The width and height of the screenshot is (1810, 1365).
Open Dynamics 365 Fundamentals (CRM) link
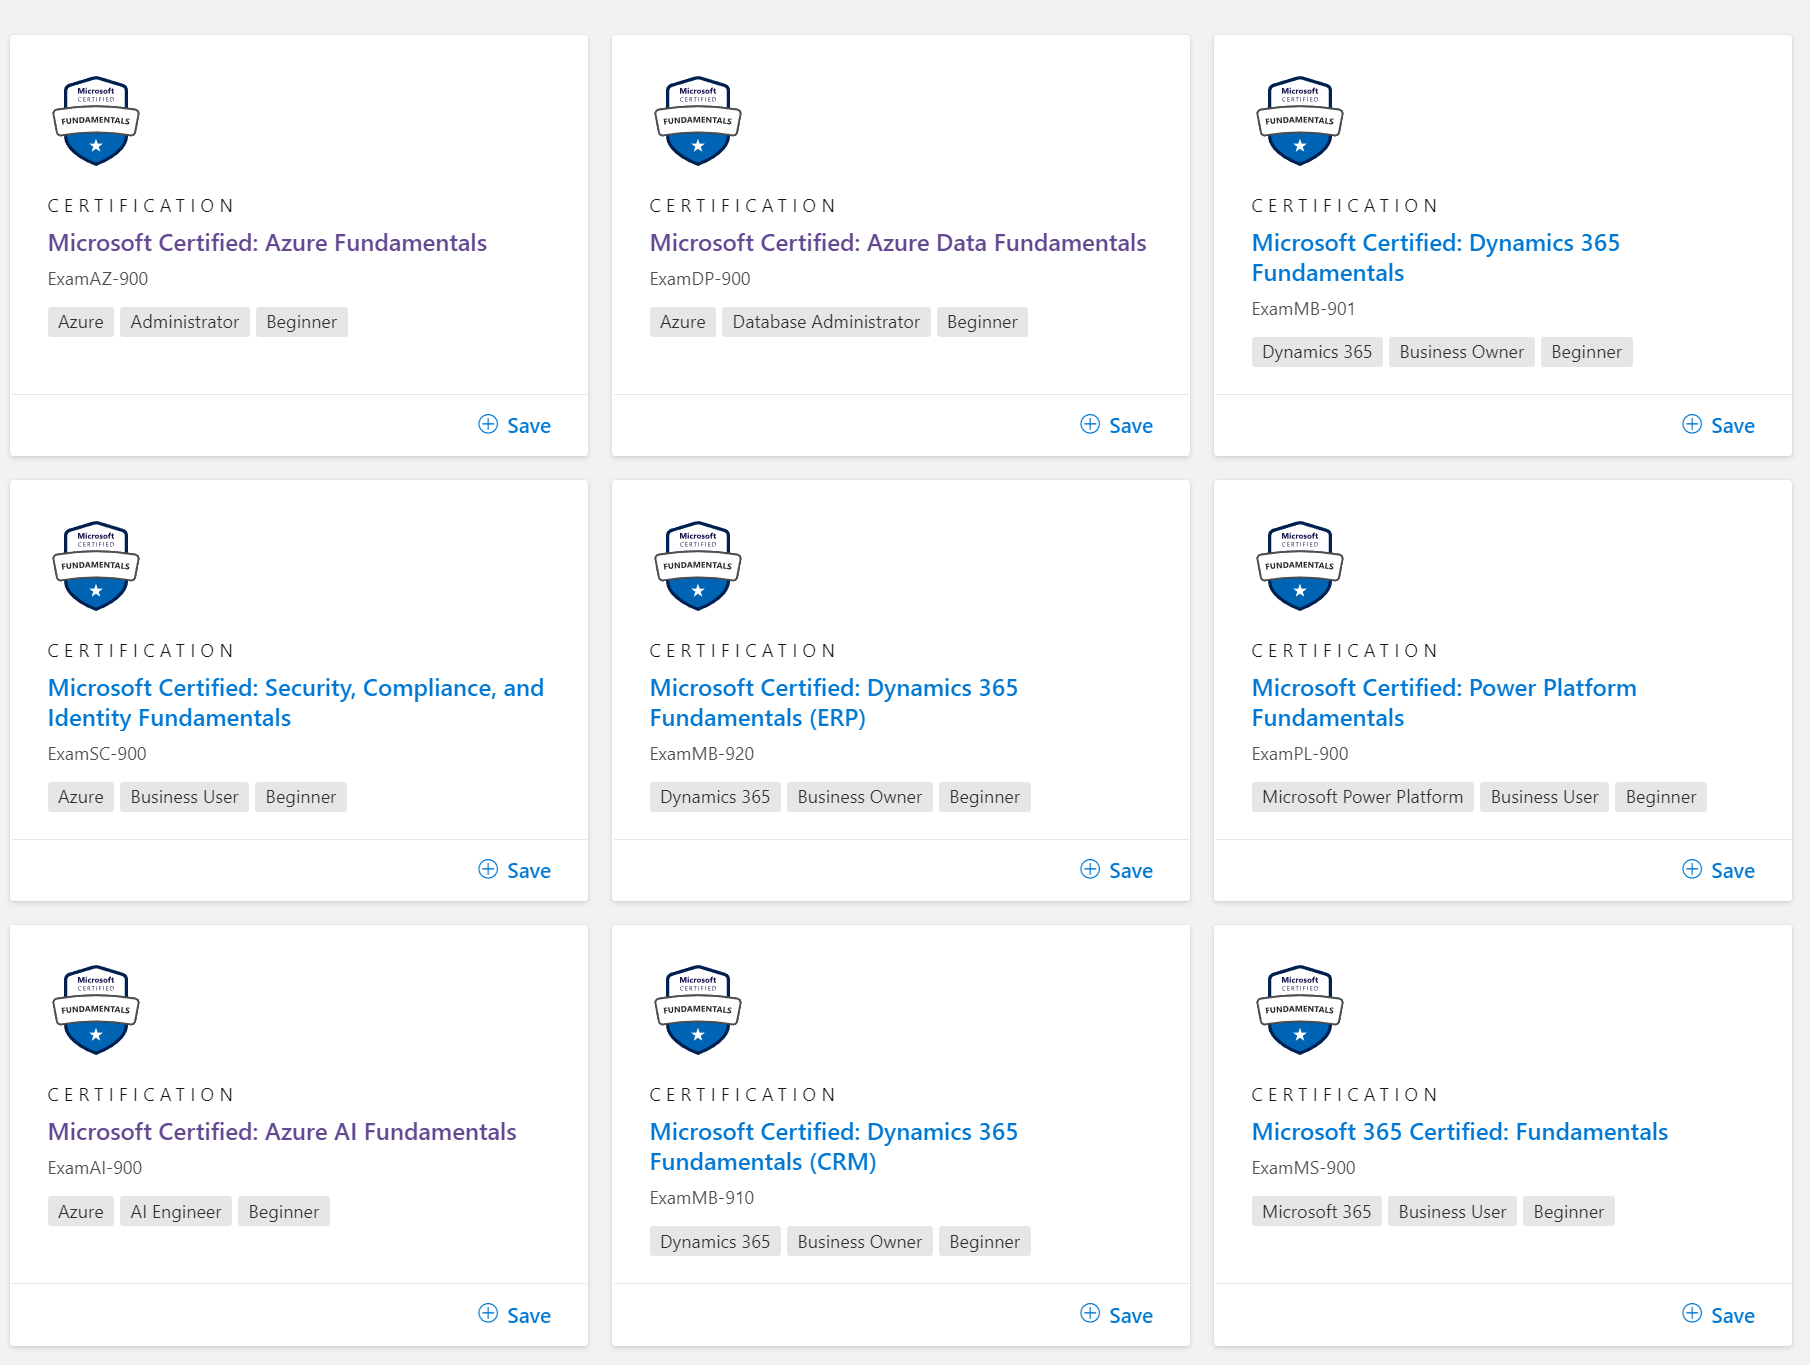coord(834,1147)
